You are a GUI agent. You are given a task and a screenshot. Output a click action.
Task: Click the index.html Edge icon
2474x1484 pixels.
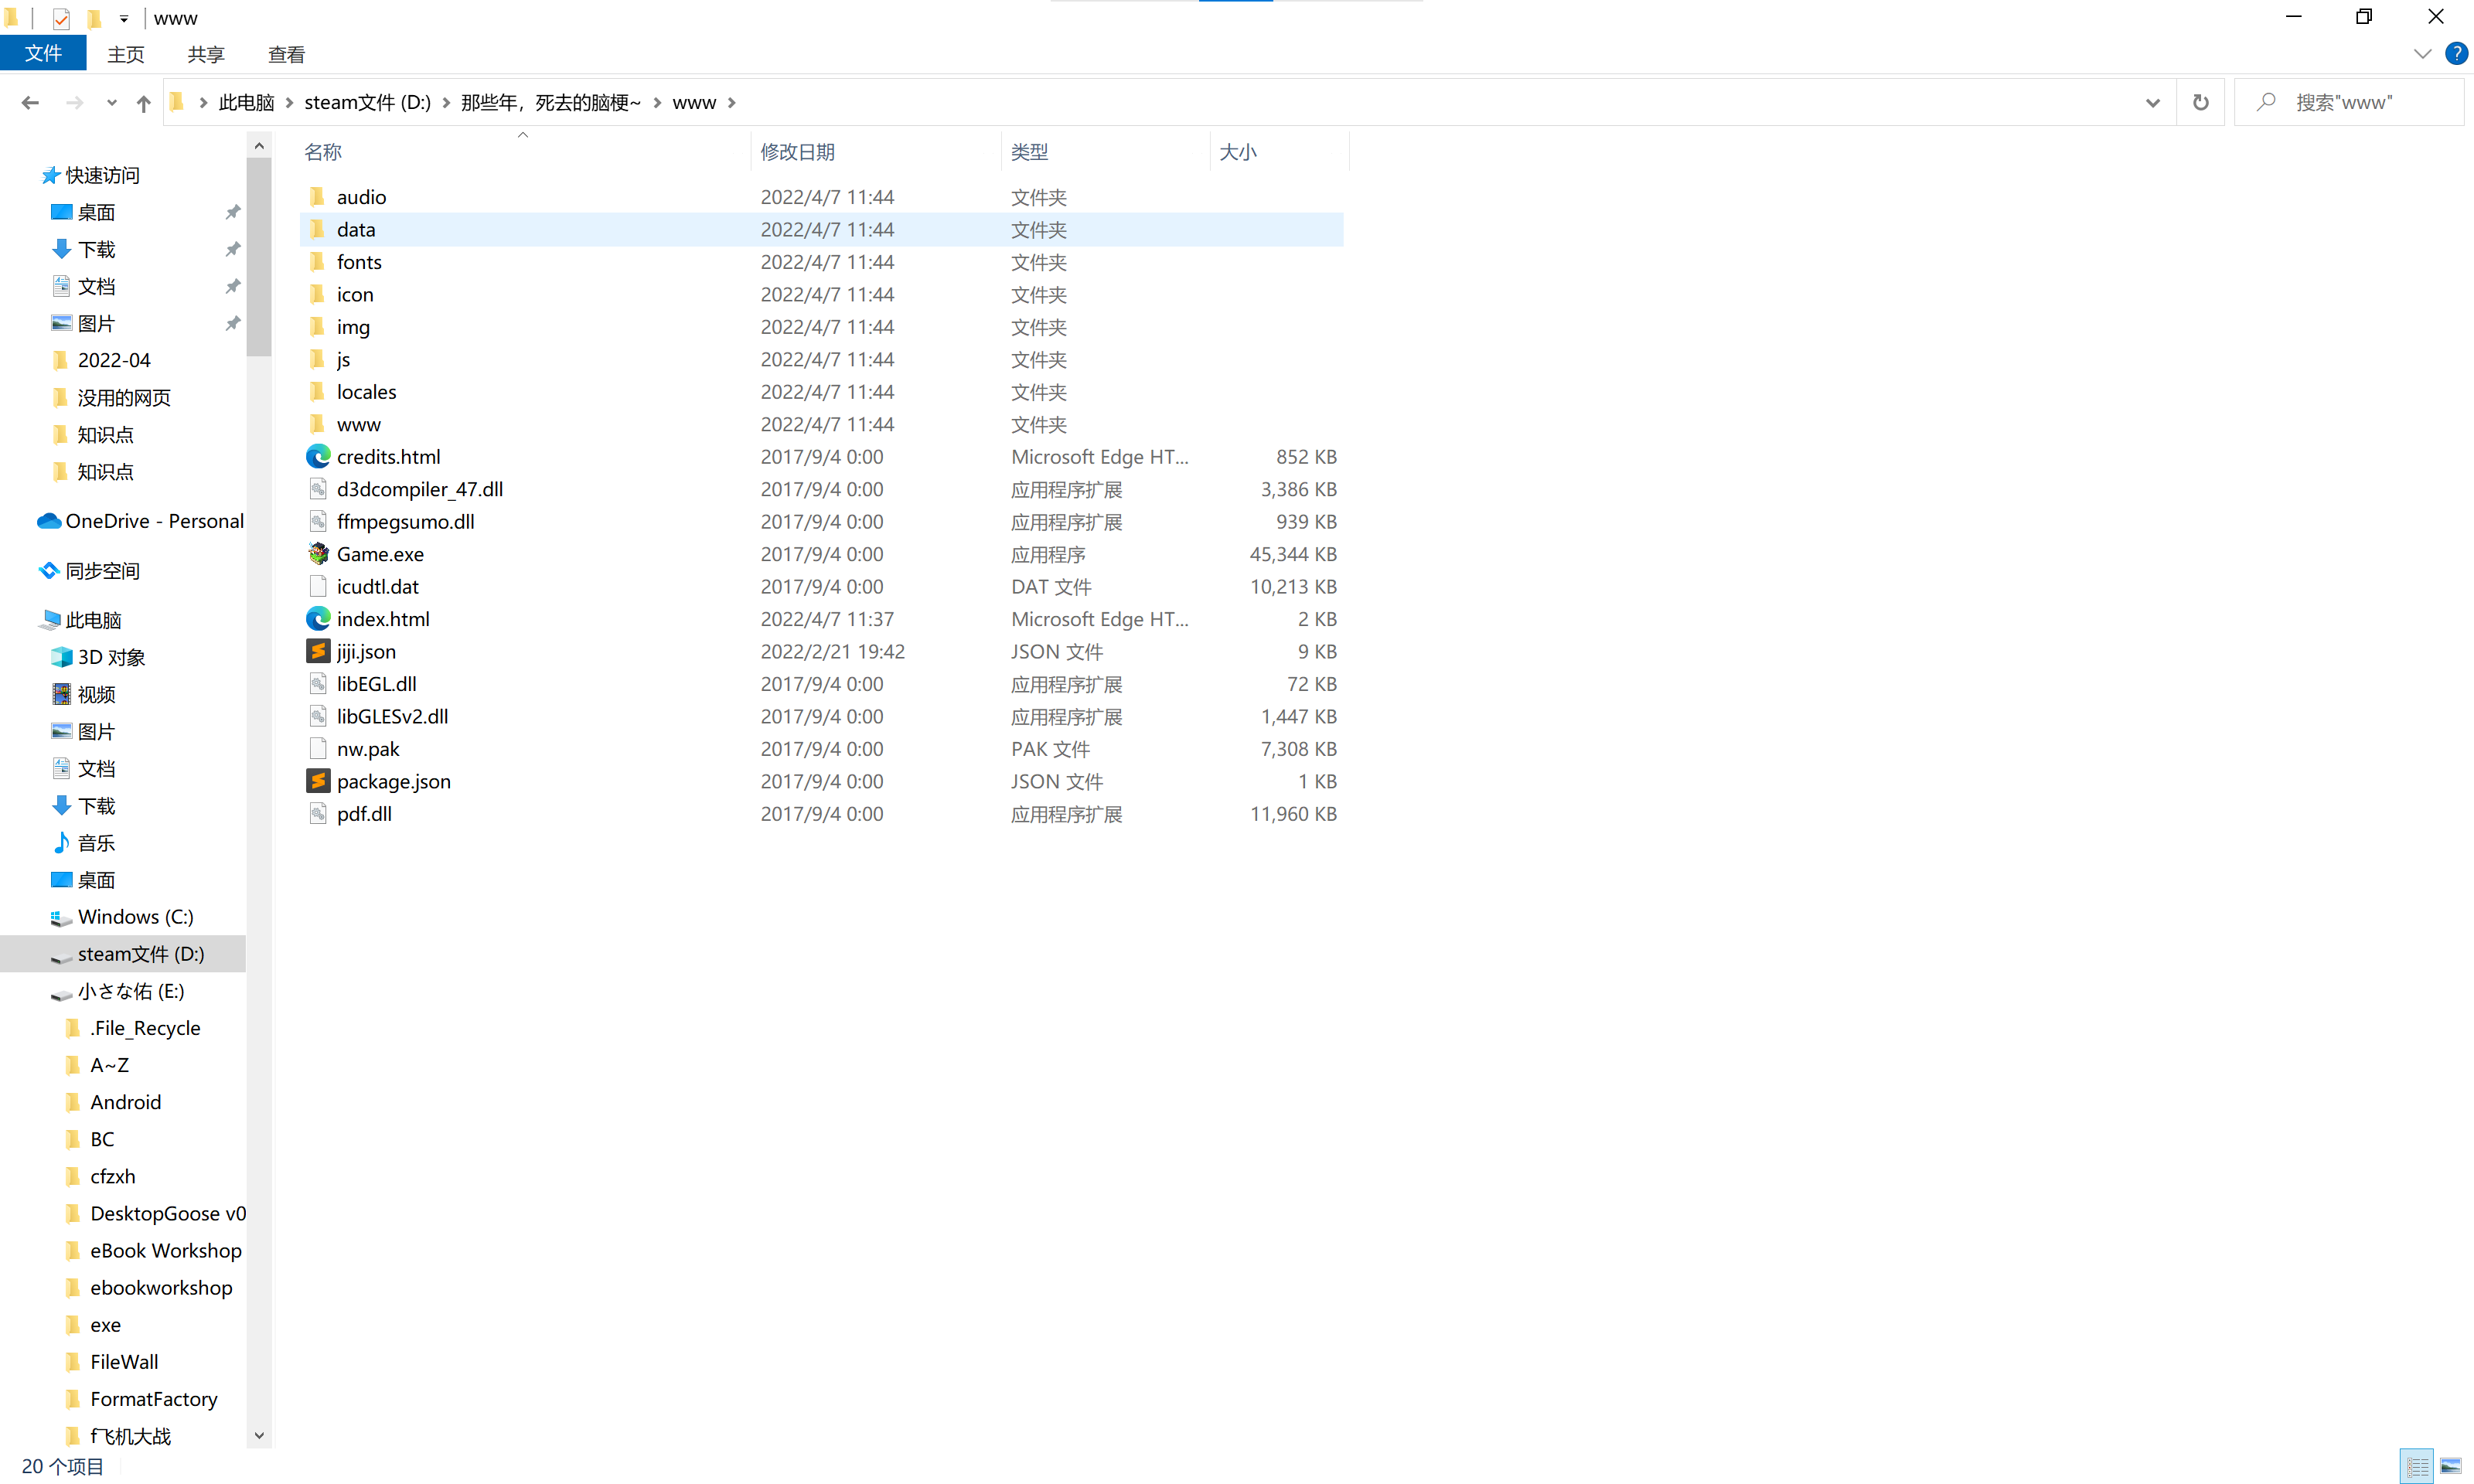pos(318,619)
